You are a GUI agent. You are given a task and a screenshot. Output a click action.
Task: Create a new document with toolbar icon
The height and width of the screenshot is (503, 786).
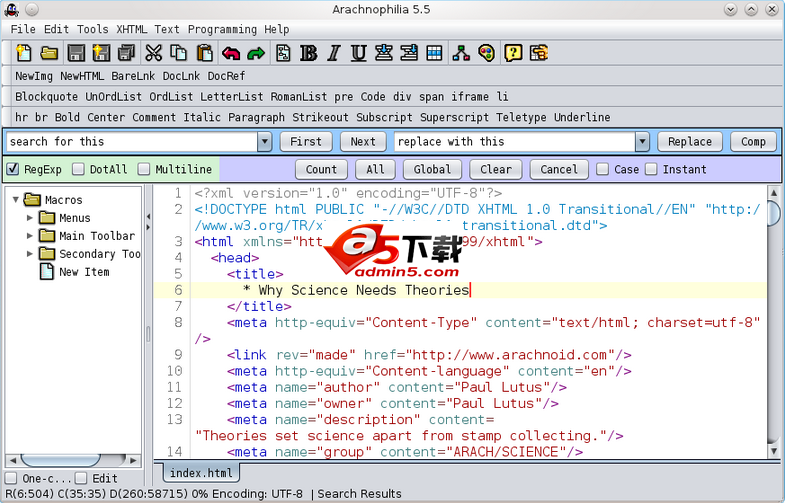[24, 53]
